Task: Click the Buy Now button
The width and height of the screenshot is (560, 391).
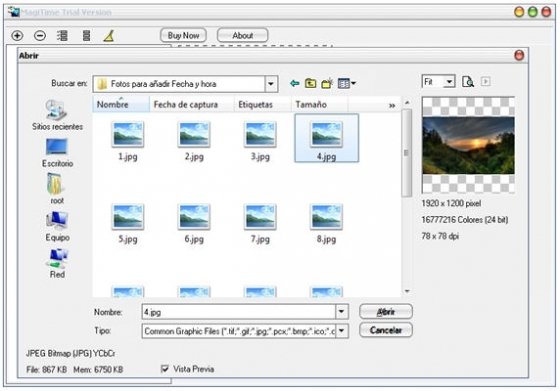Action: click(183, 35)
